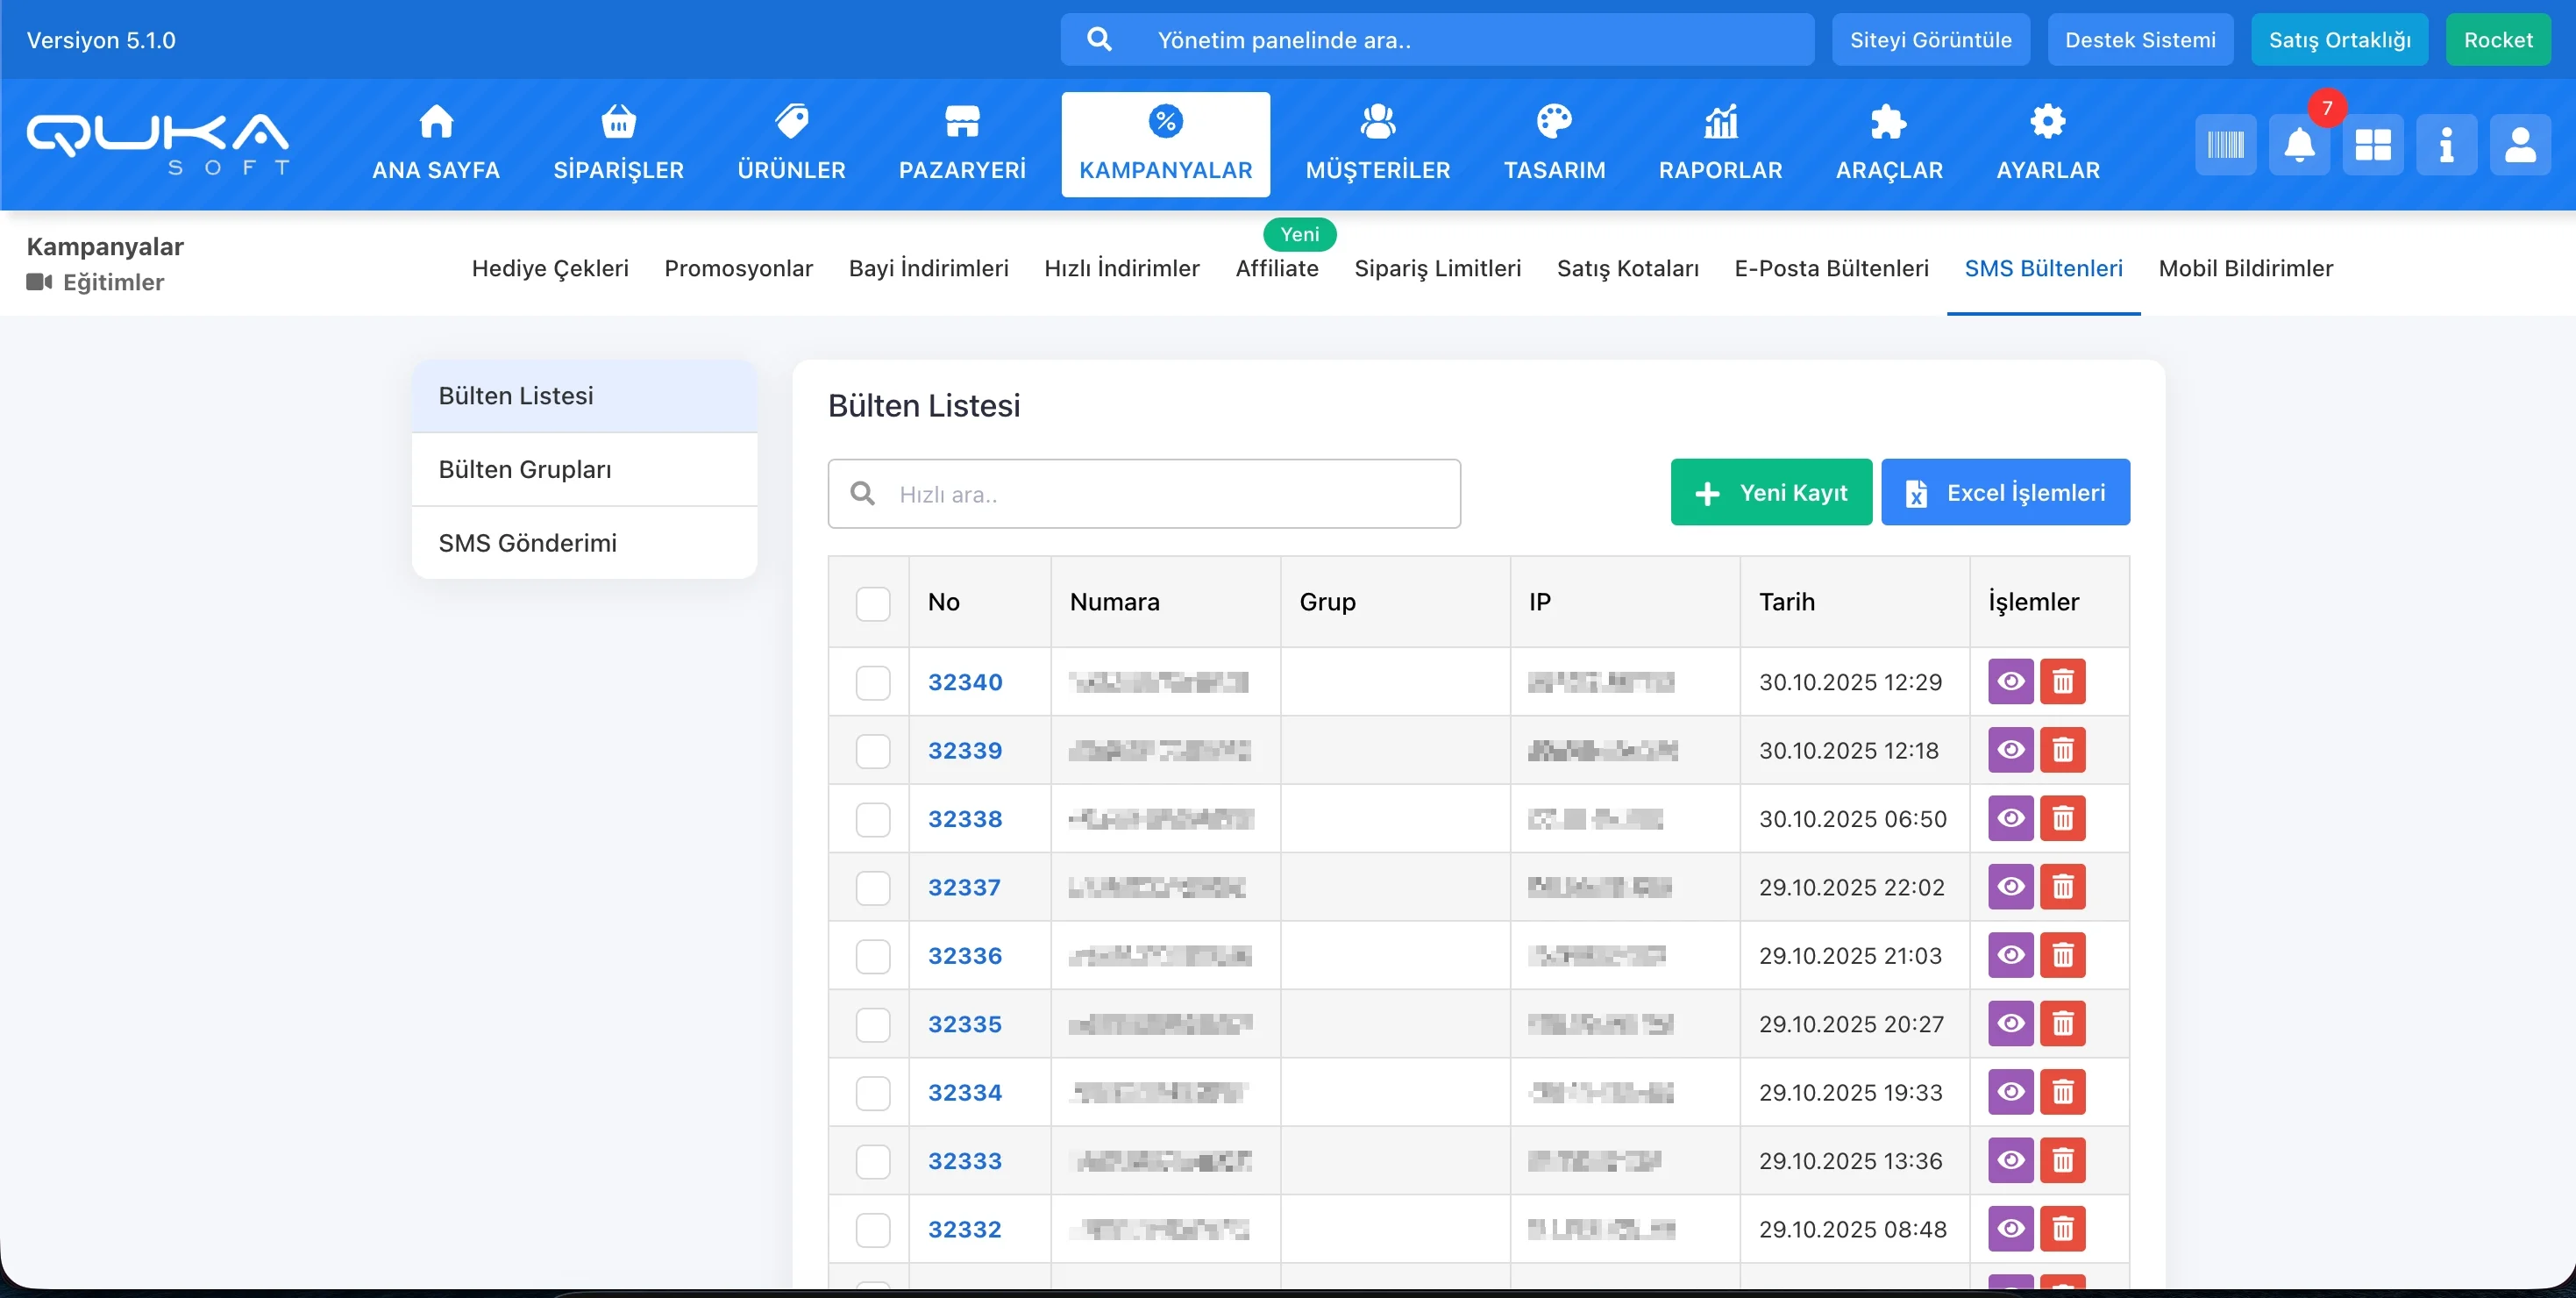Screen dimensions: 2576x1298
Task: Tick the checkbox for row 32339
Action: 872,751
